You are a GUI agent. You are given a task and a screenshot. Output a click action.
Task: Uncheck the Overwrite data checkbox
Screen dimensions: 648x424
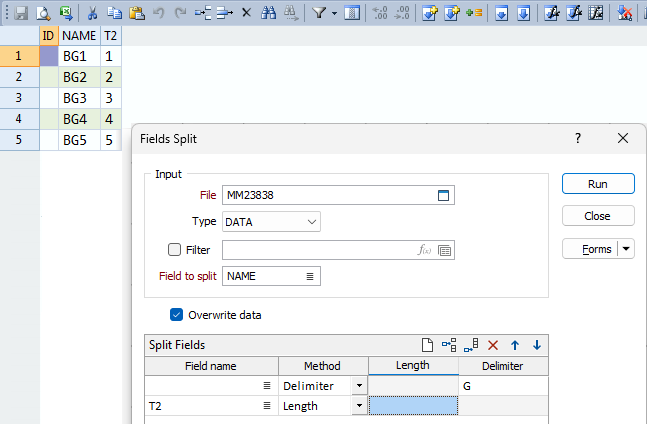(x=177, y=314)
